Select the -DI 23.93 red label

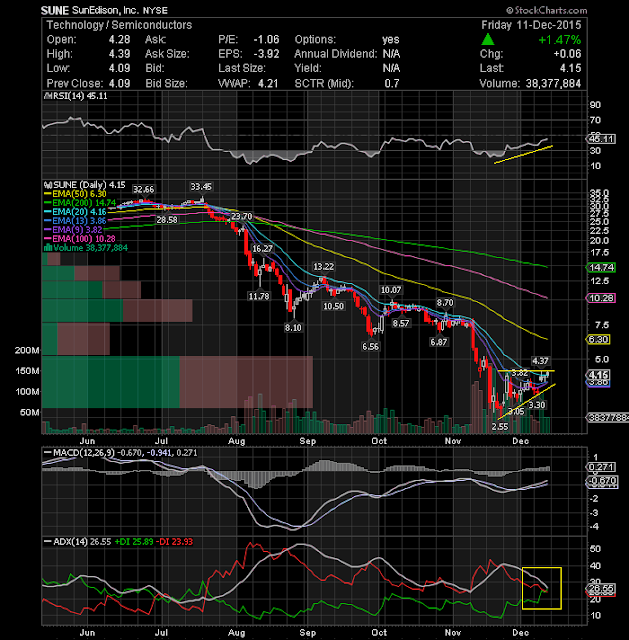point(174,542)
